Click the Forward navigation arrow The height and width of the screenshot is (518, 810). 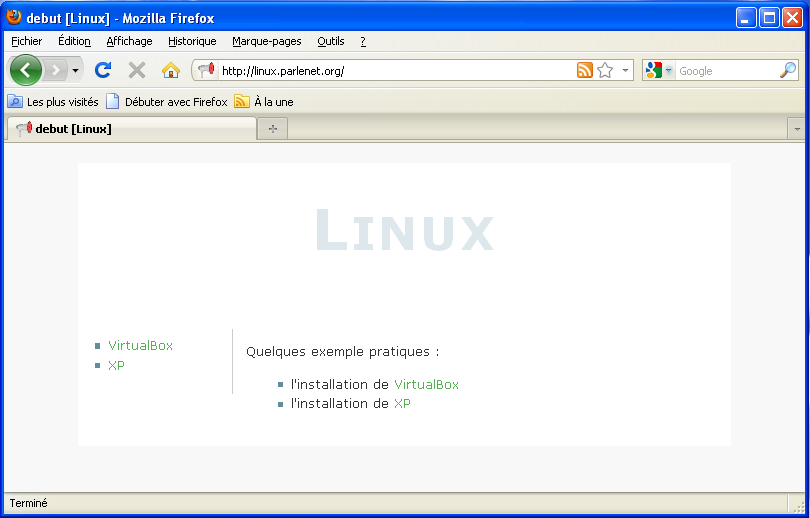55,70
